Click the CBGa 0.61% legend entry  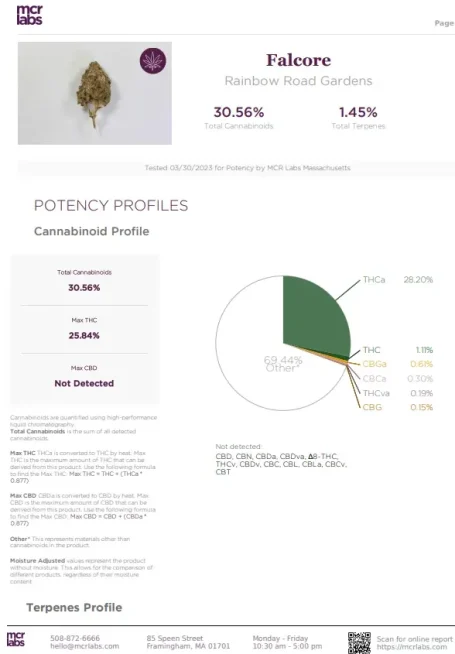coord(398,364)
